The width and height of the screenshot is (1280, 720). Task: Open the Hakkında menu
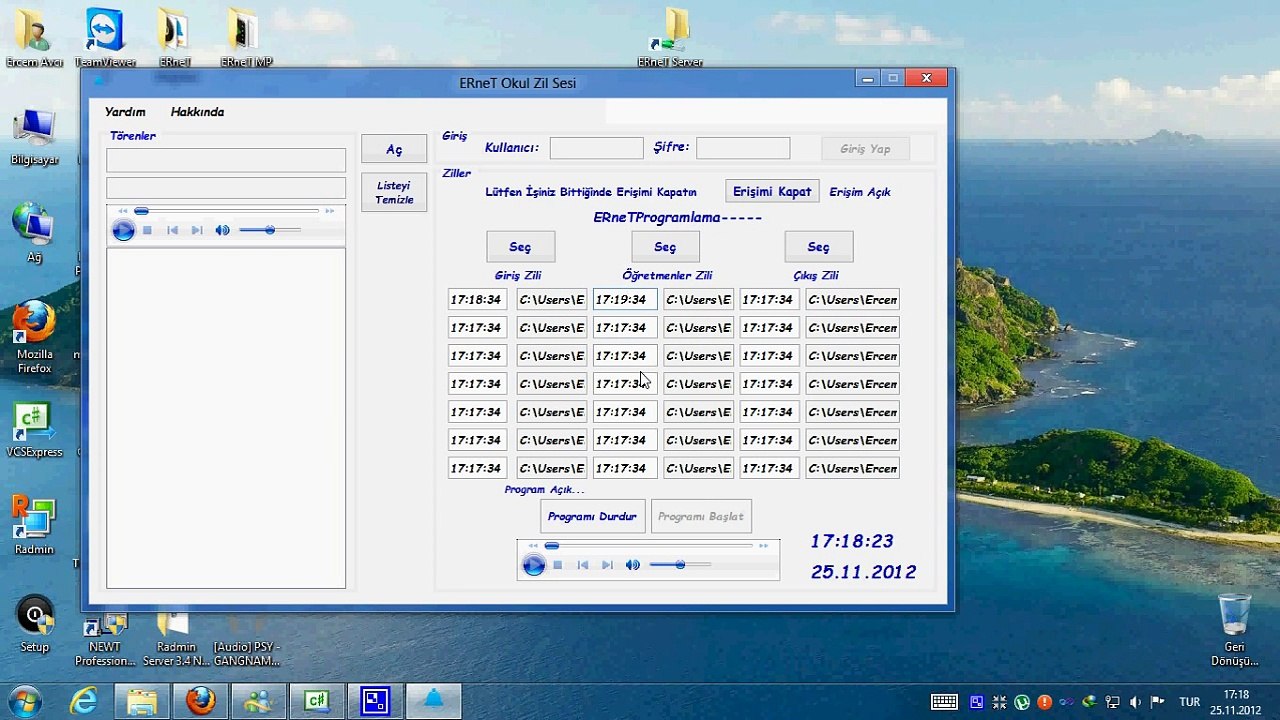click(x=197, y=112)
